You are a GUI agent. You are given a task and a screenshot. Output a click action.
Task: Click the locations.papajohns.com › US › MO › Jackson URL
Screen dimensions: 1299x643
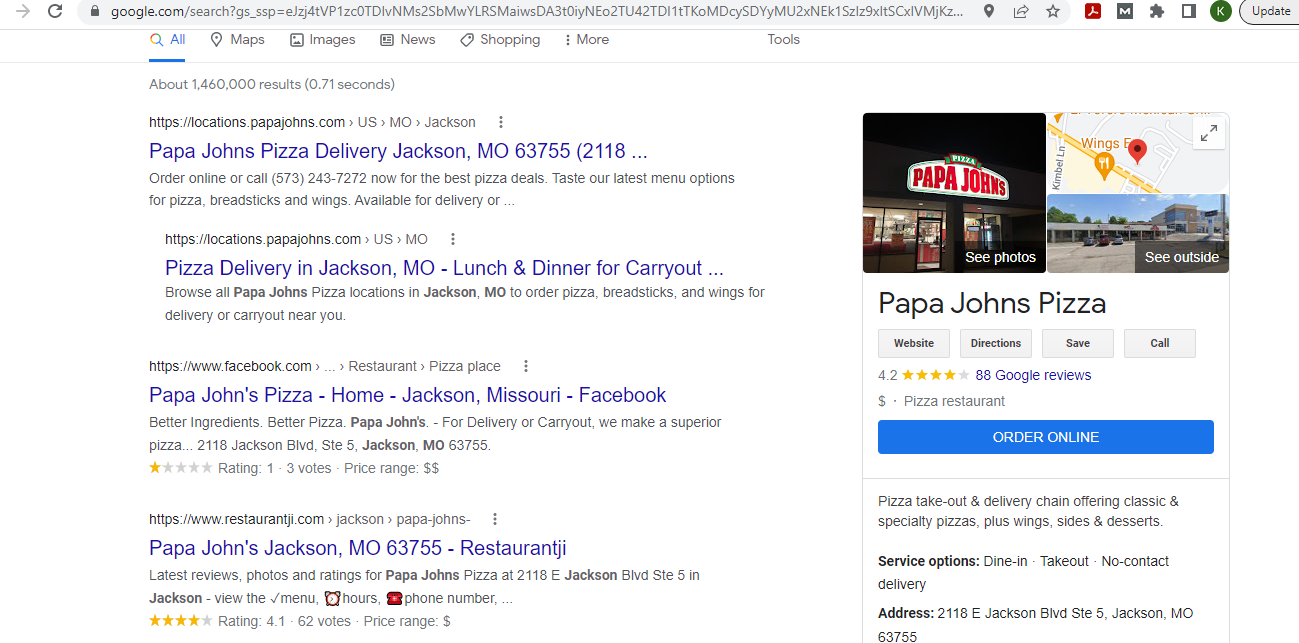pyautogui.click(x=312, y=122)
